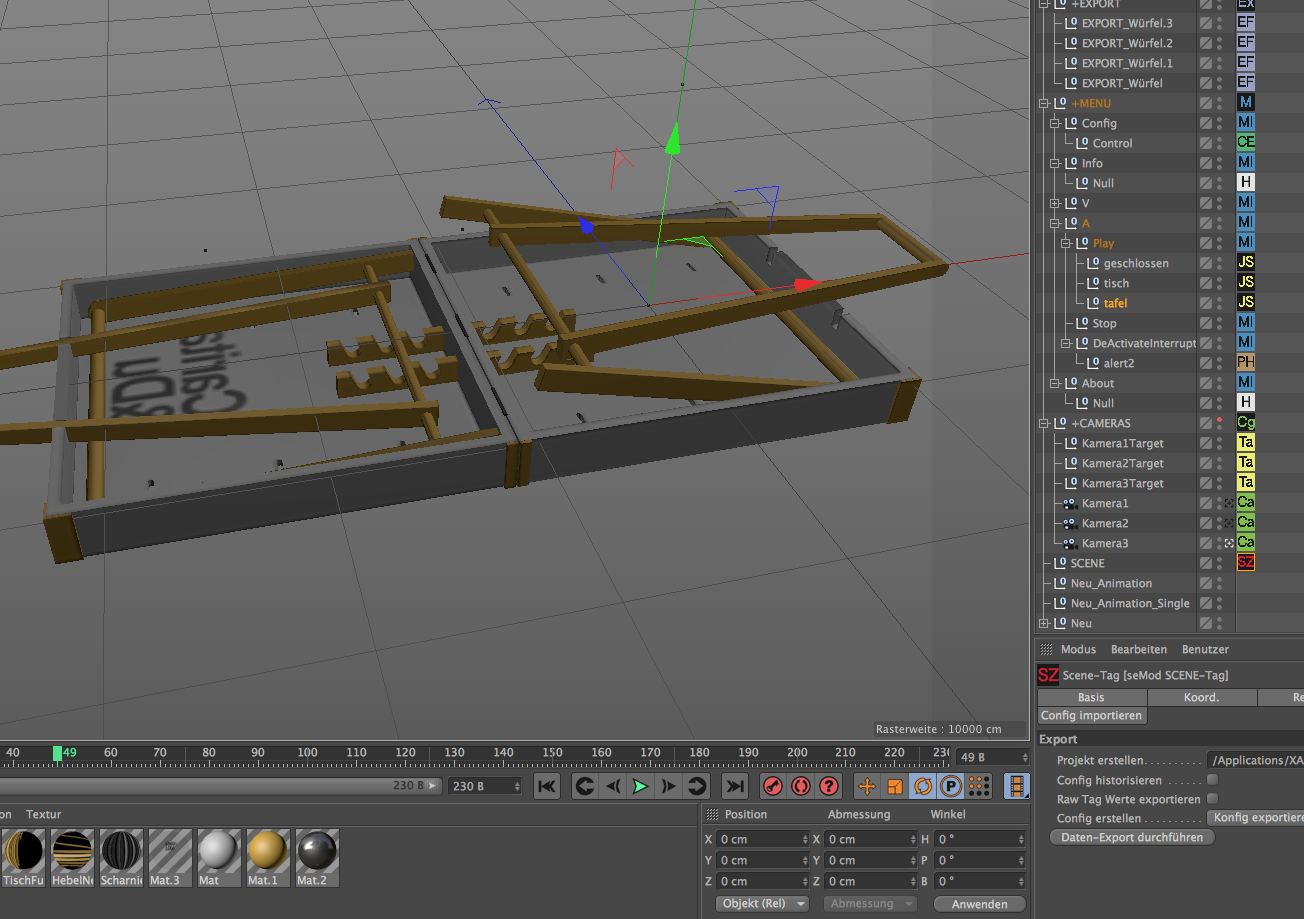Click the Daten-Export durchführen button

[1132, 837]
